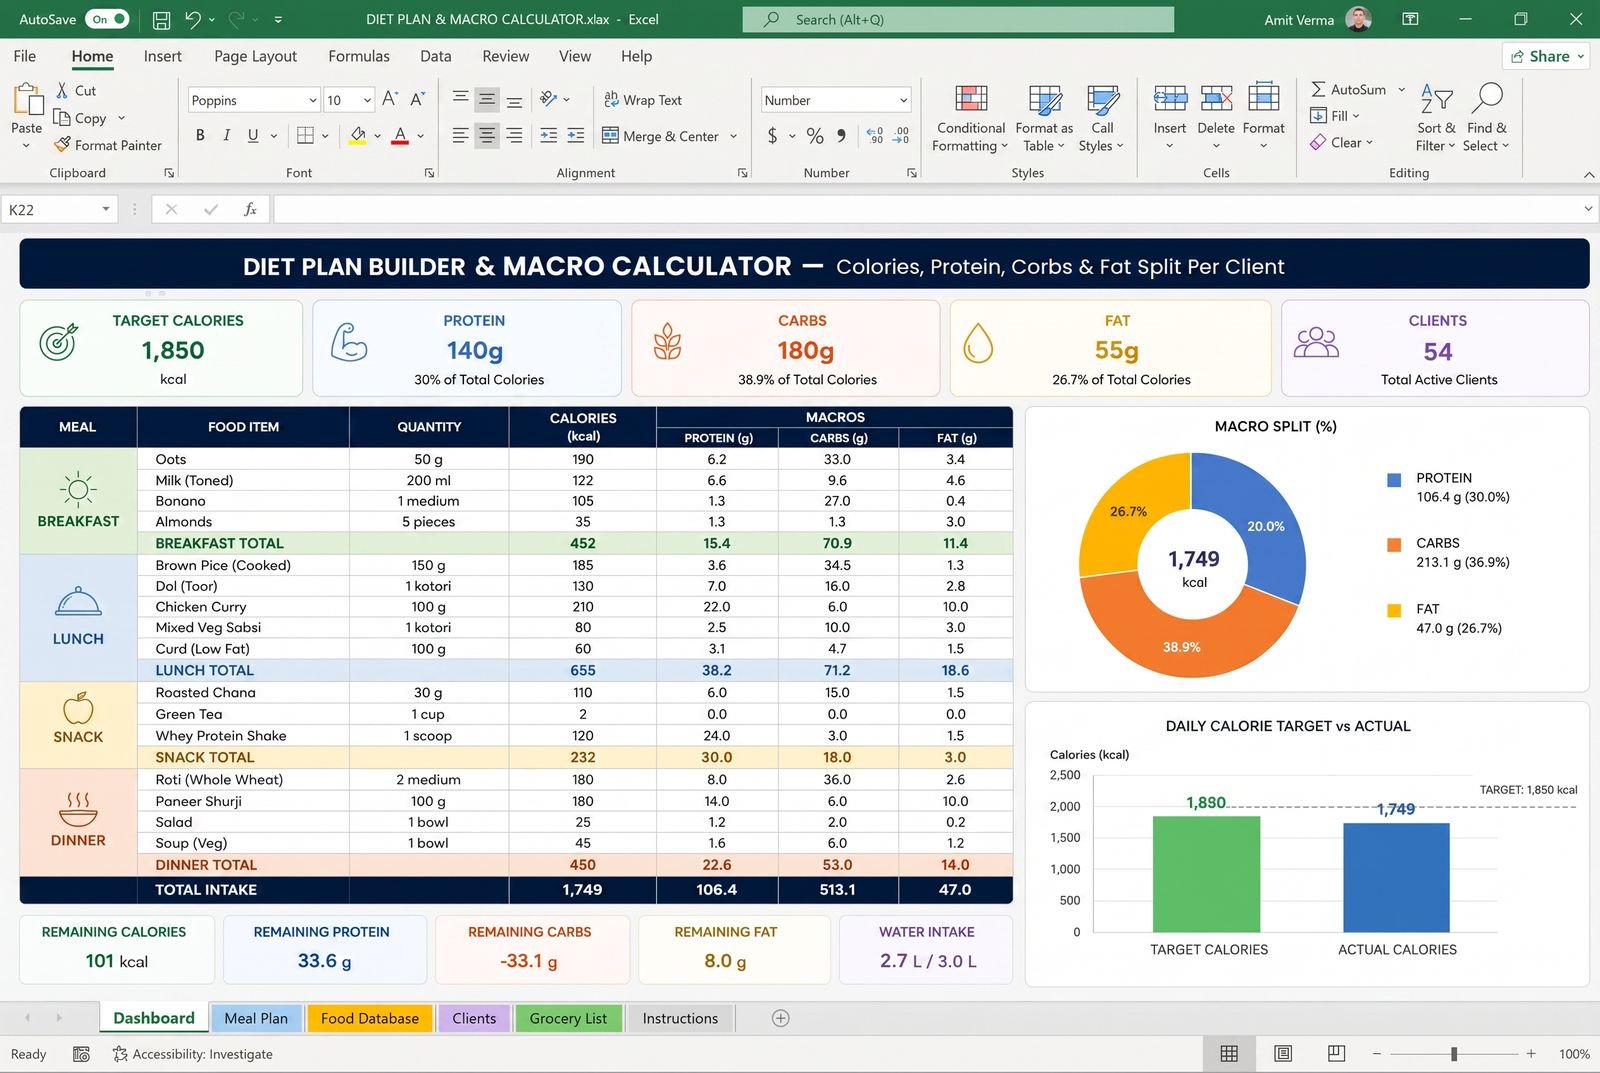Click Decrease Indent icon
1600x1073 pixels.
point(549,135)
